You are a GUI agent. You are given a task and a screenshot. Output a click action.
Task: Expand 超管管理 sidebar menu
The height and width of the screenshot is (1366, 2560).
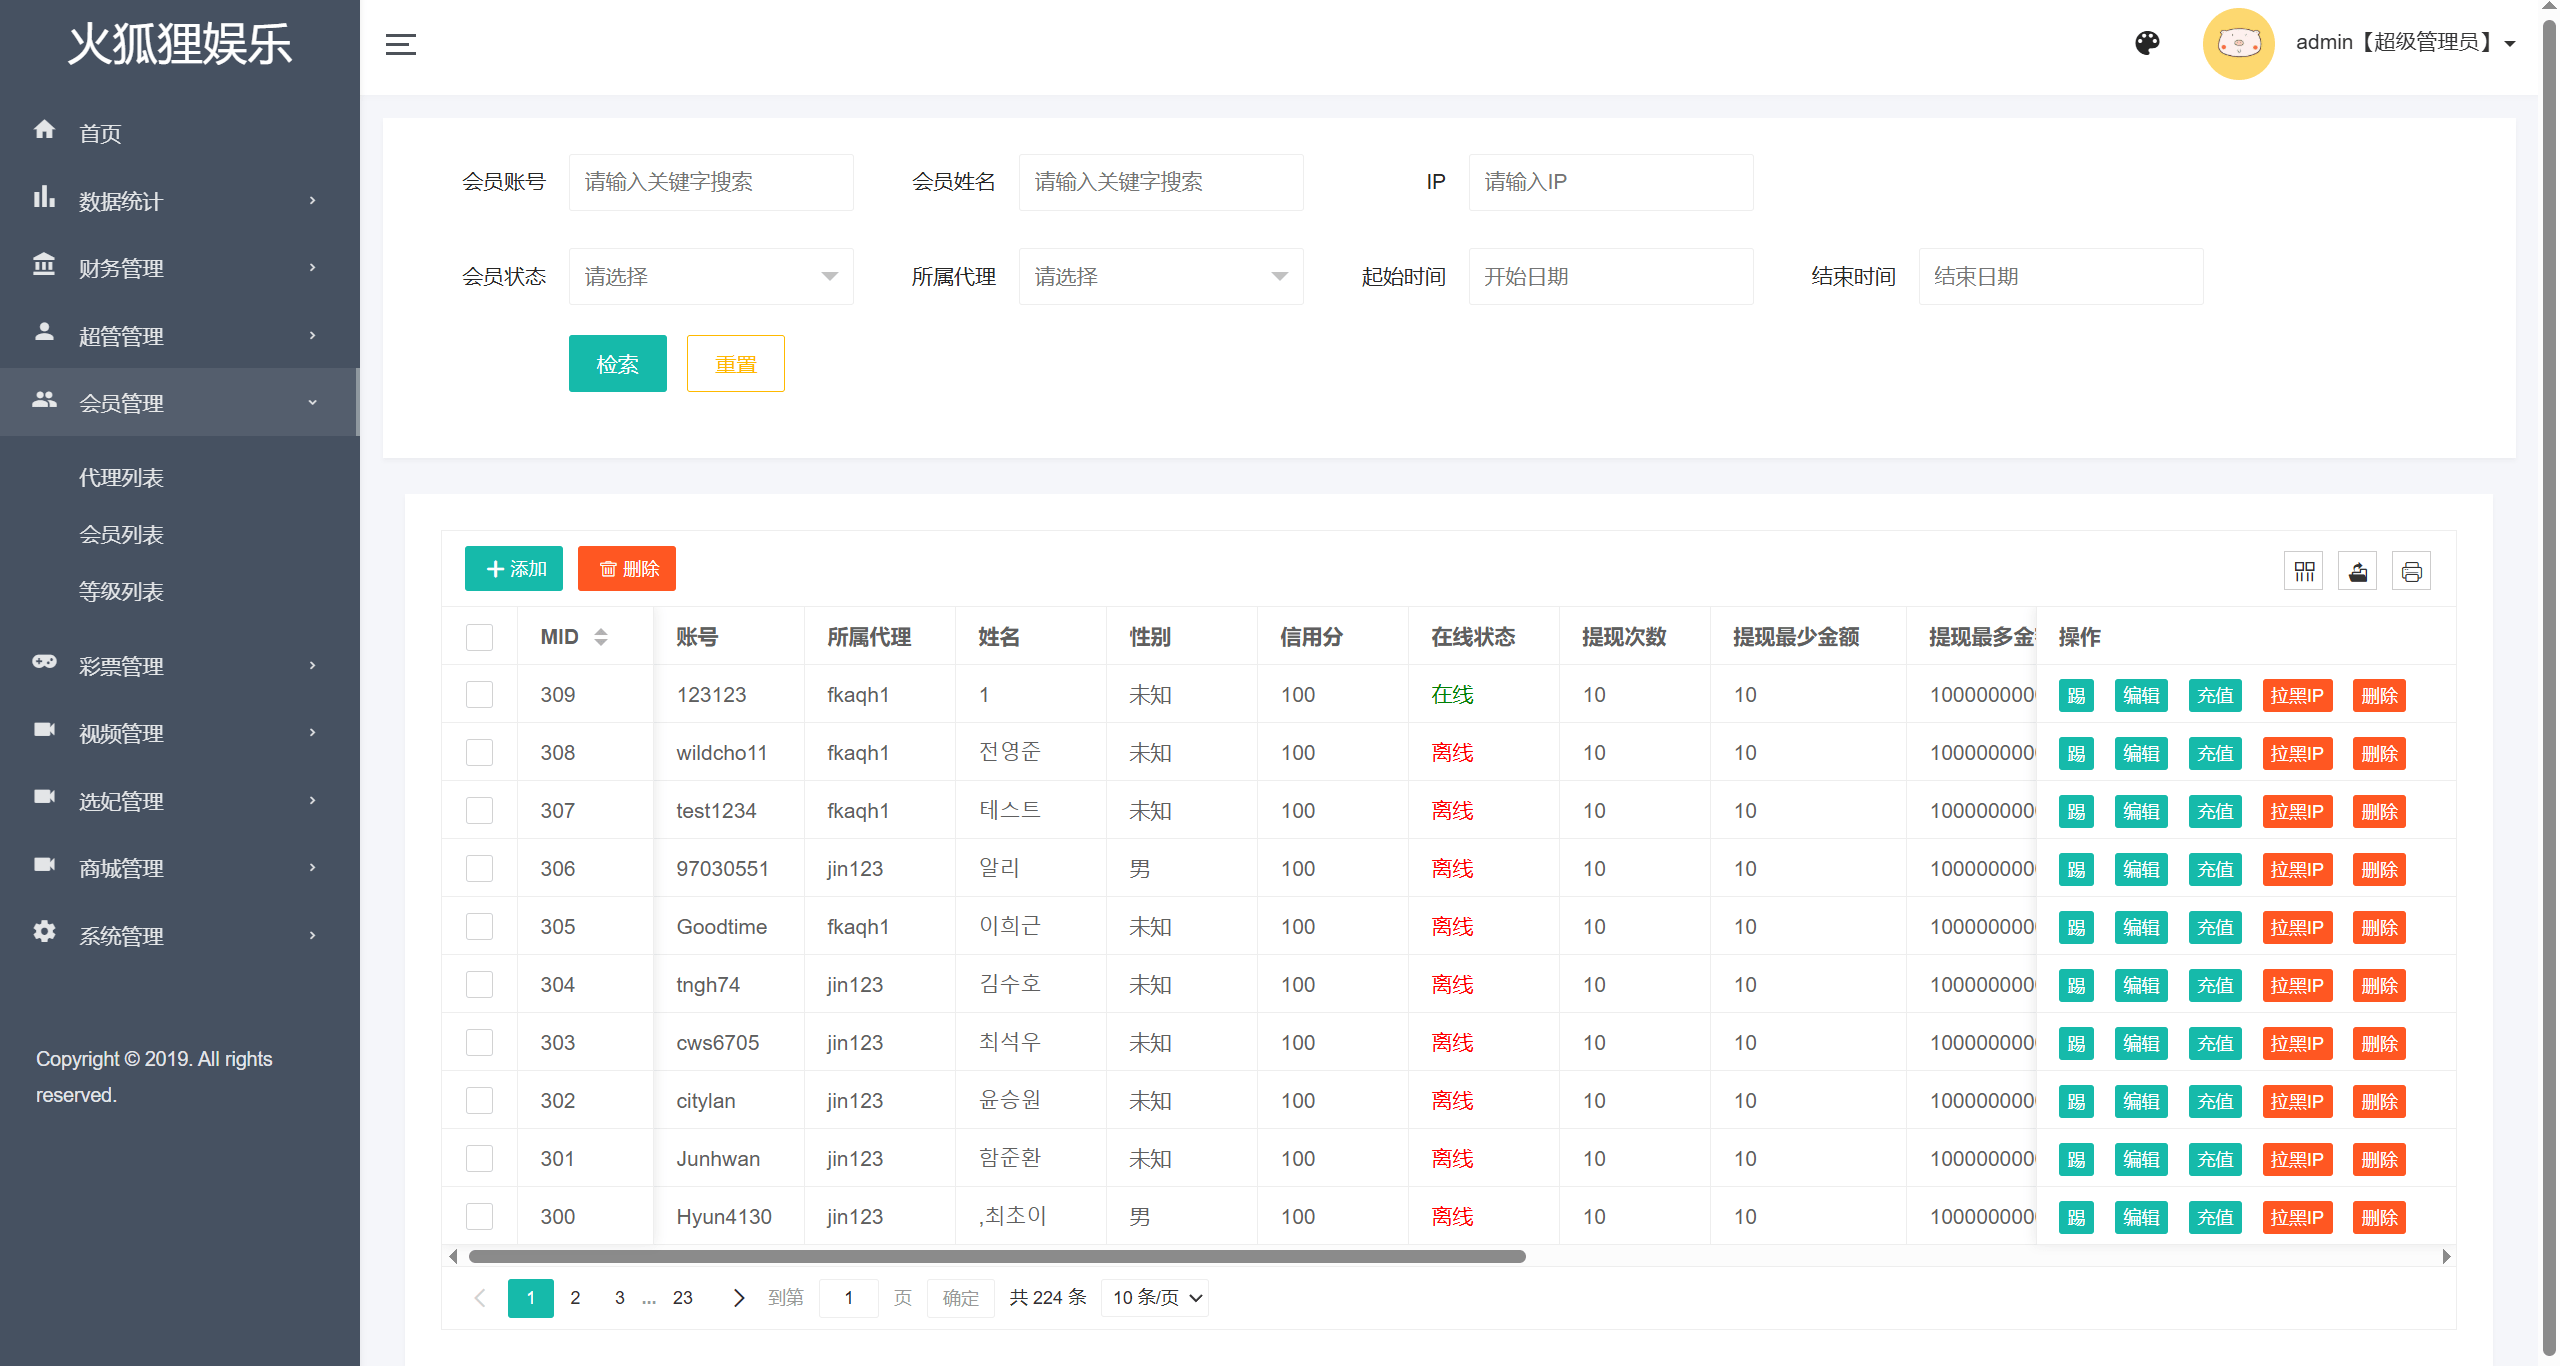(180, 336)
